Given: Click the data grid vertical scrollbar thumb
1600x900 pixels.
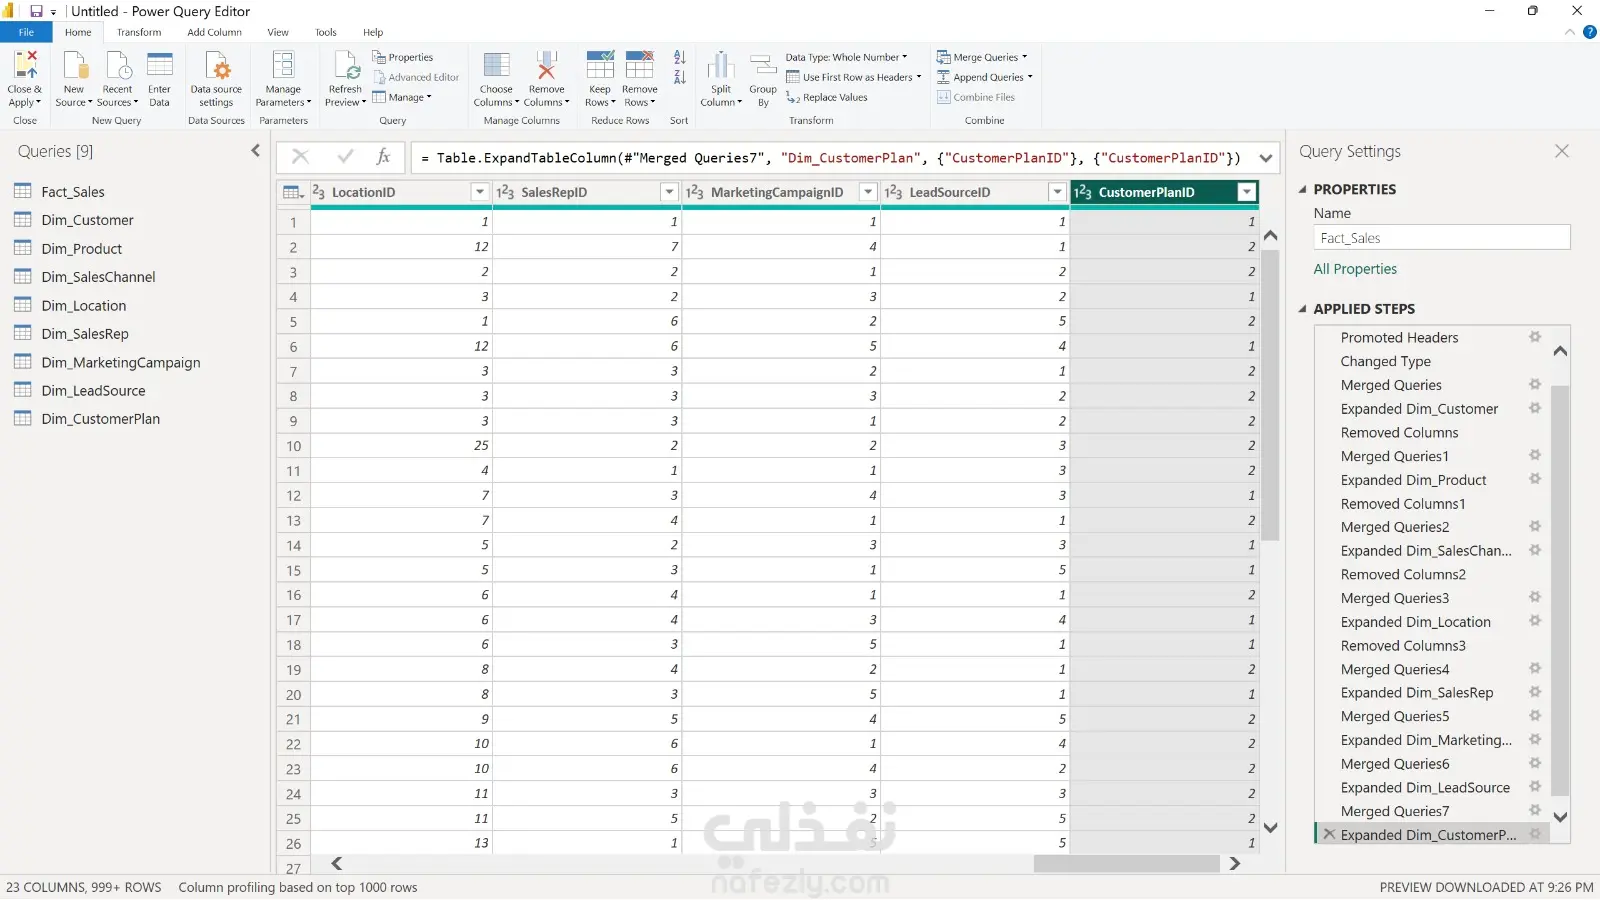Looking at the screenshot, I should (1271, 395).
